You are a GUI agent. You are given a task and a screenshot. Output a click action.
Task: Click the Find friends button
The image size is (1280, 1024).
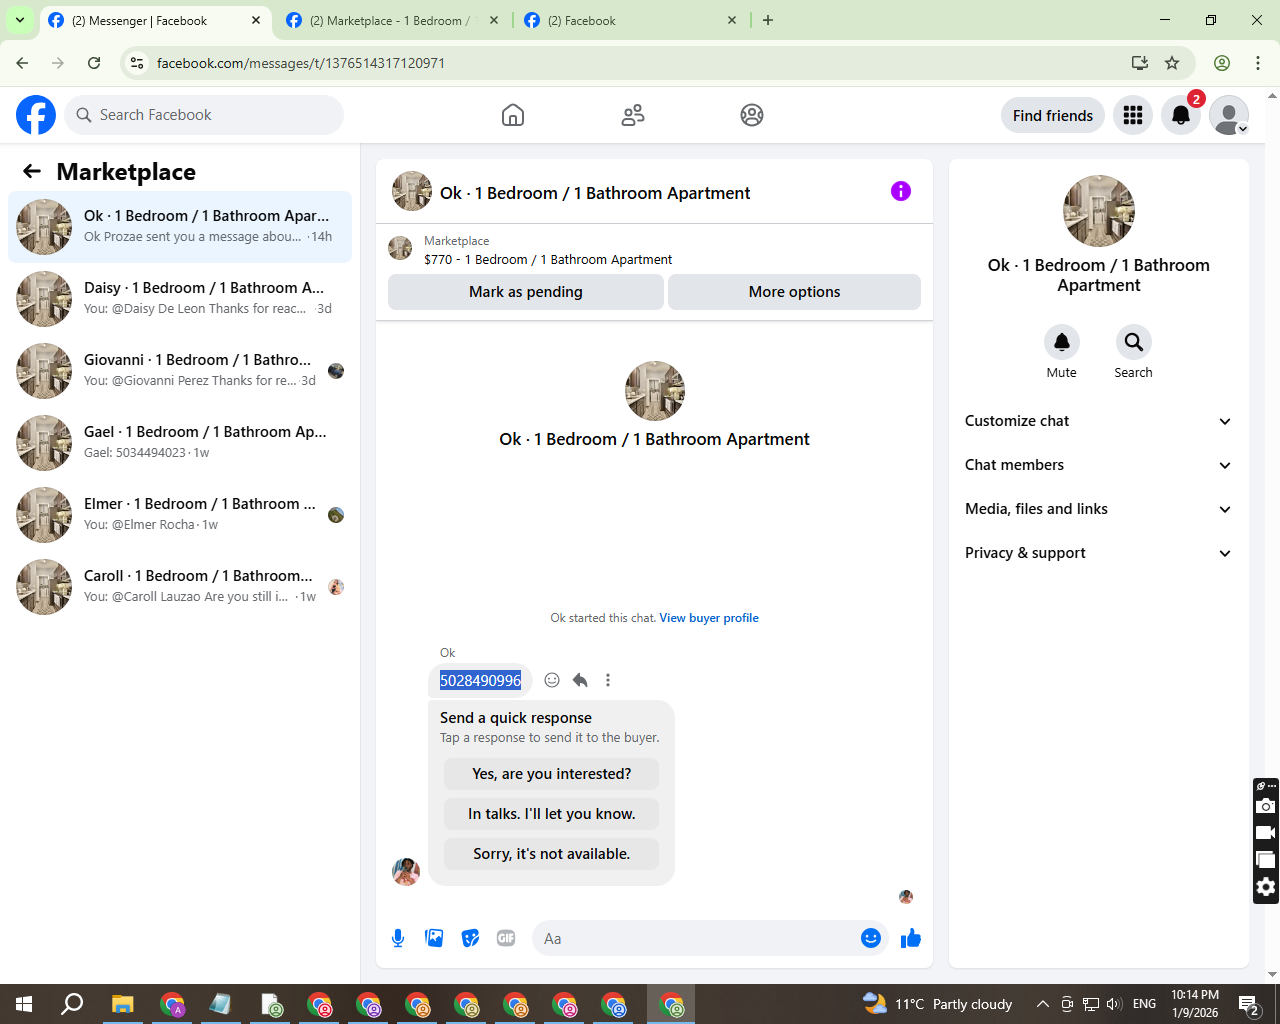tap(1053, 115)
